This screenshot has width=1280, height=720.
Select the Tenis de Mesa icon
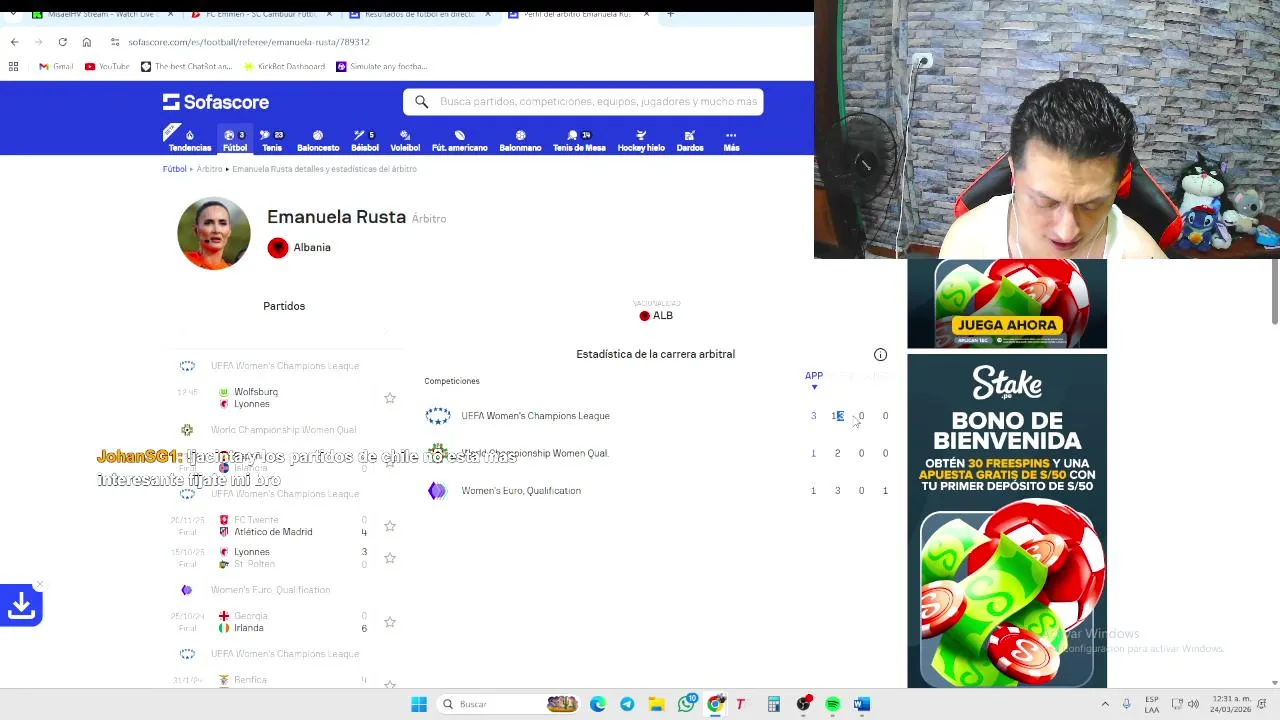(x=579, y=140)
